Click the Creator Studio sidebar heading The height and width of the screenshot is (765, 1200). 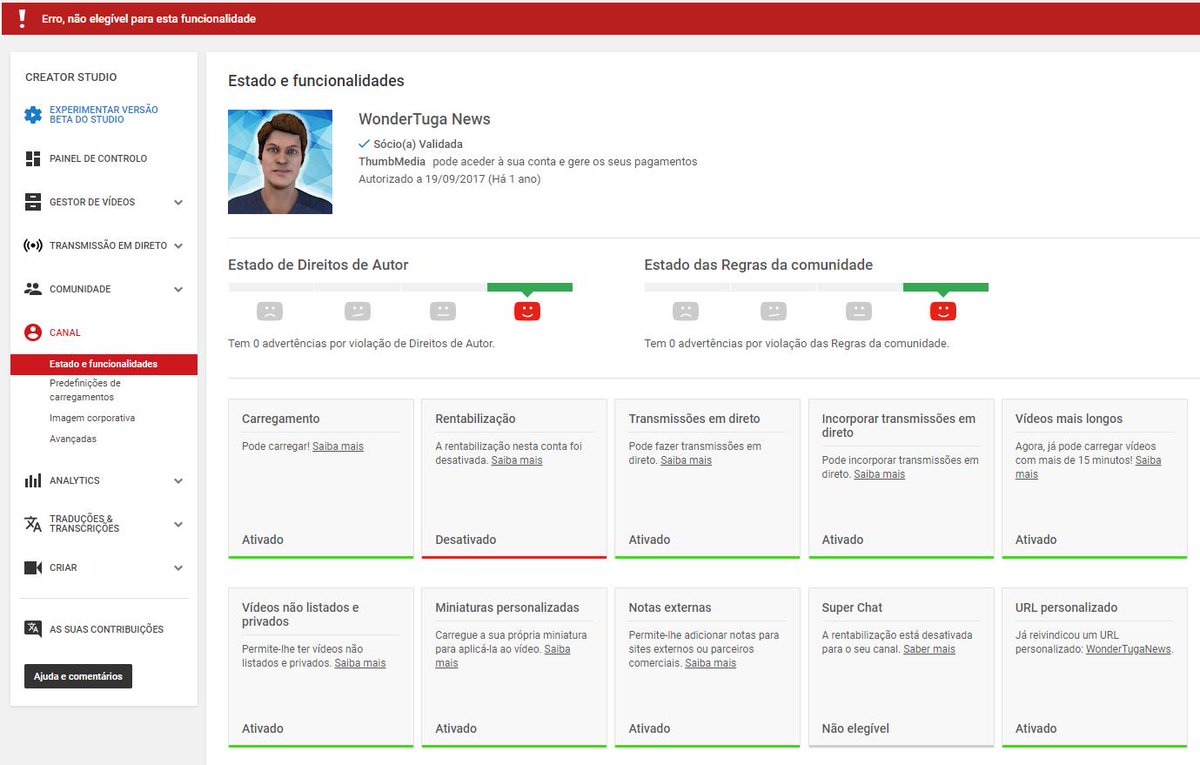[x=71, y=77]
